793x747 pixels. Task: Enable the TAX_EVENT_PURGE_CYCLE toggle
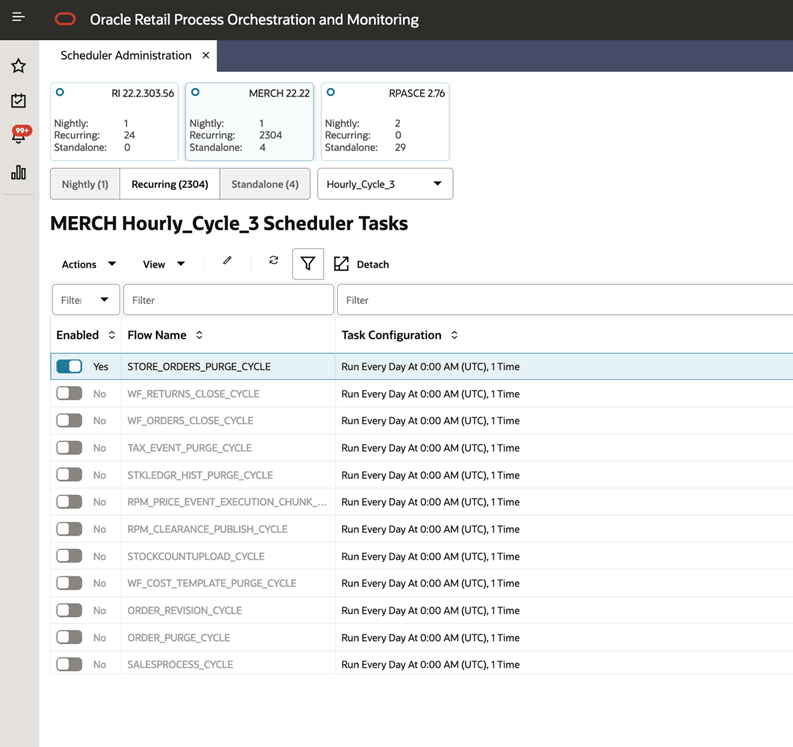69,448
